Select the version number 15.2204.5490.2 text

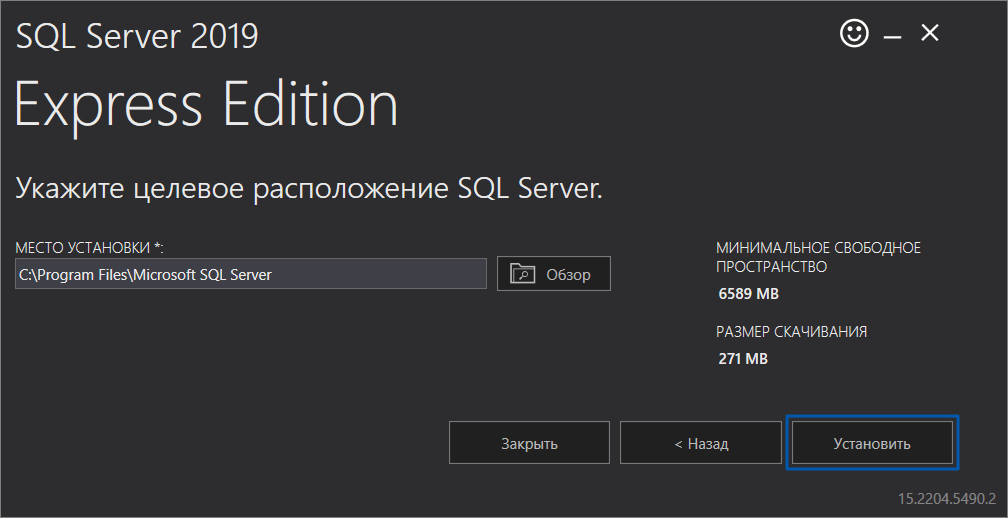coord(946,499)
